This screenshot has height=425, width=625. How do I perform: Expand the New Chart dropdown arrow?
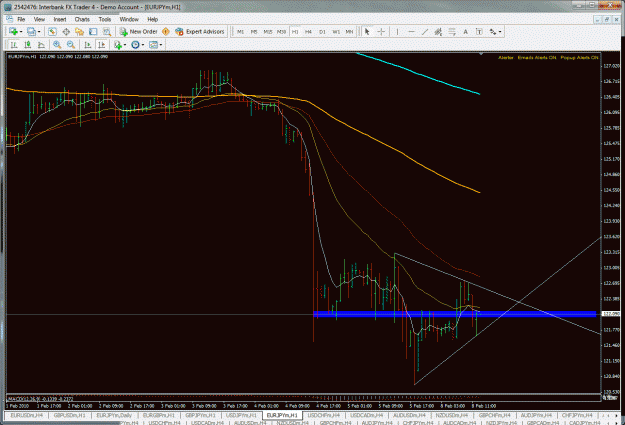(x=20, y=32)
